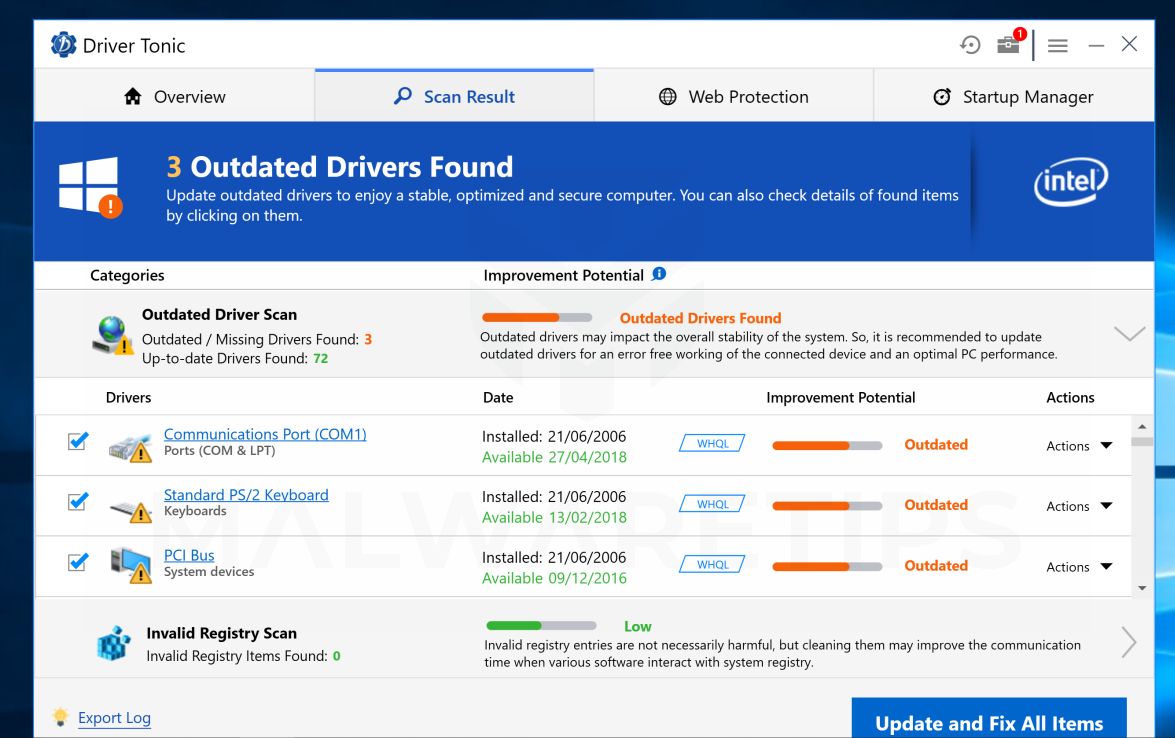This screenshot has height=738, width=1175.
Task: Click the driver list scrollbar down arrow
Action: click(1142, 588)
